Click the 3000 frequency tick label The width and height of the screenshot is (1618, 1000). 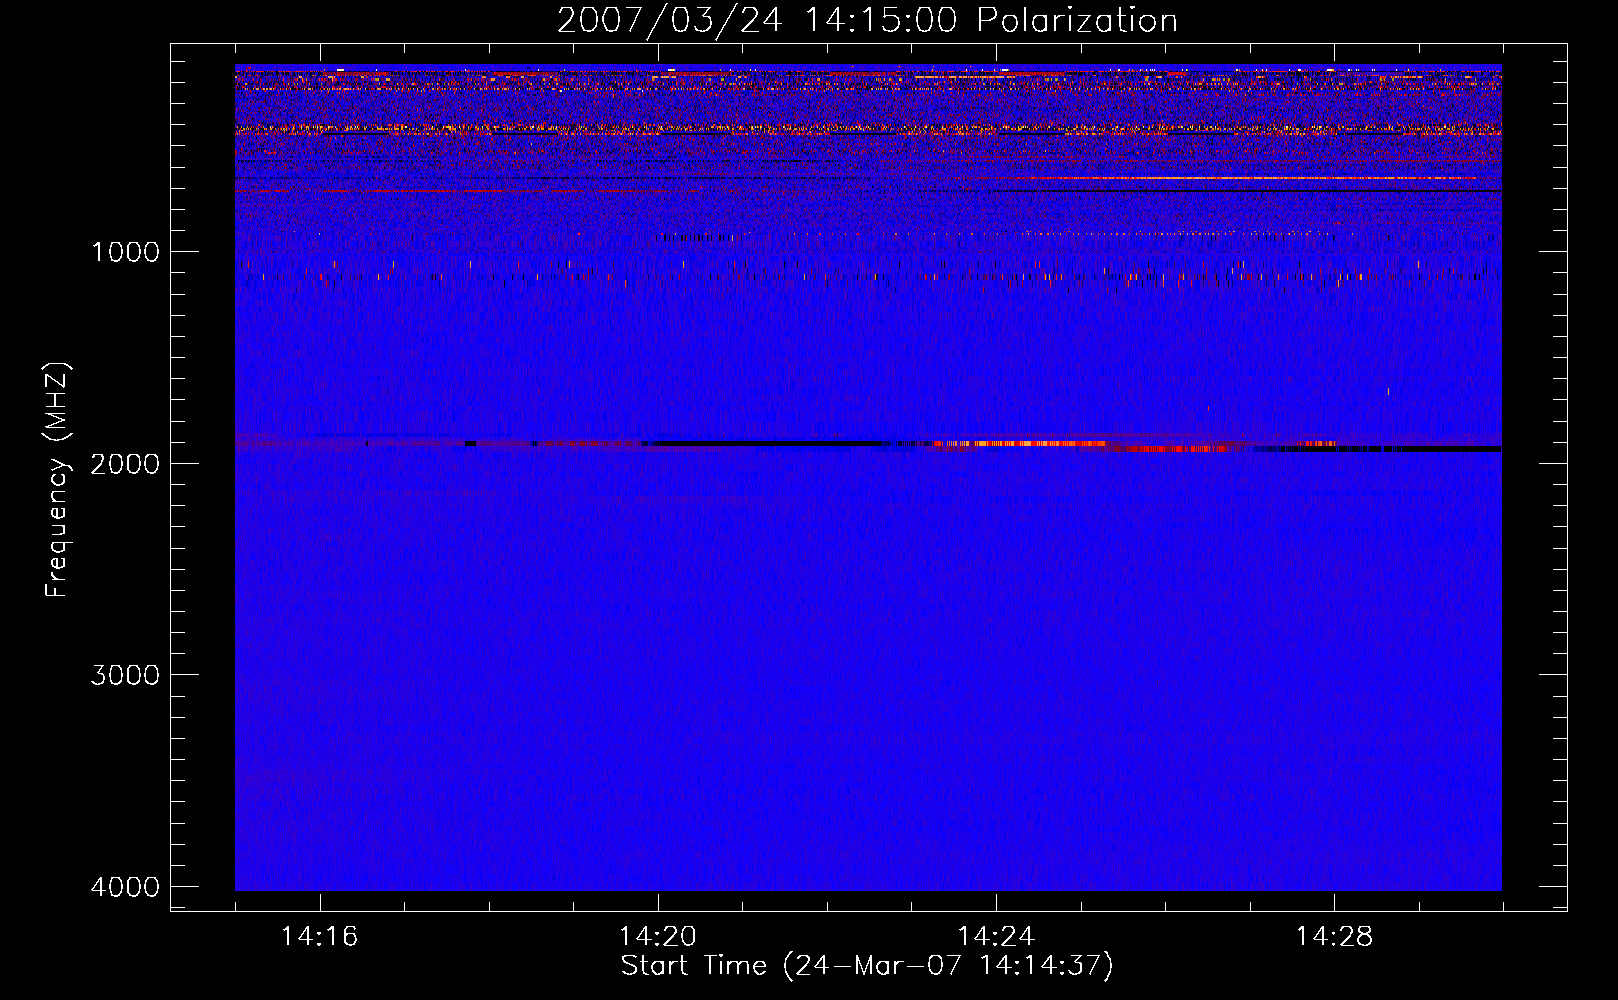coord(125,675)
